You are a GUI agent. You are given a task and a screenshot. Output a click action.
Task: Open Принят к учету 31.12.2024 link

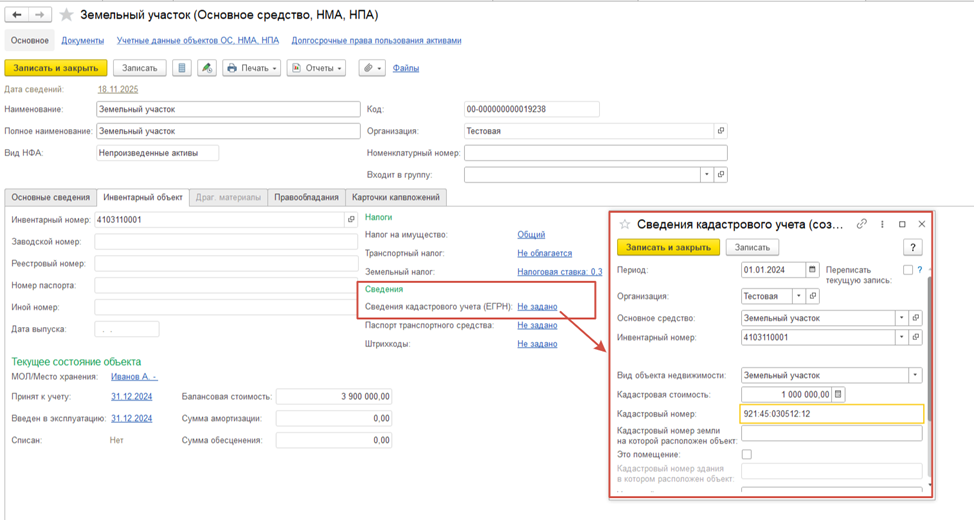132,396
